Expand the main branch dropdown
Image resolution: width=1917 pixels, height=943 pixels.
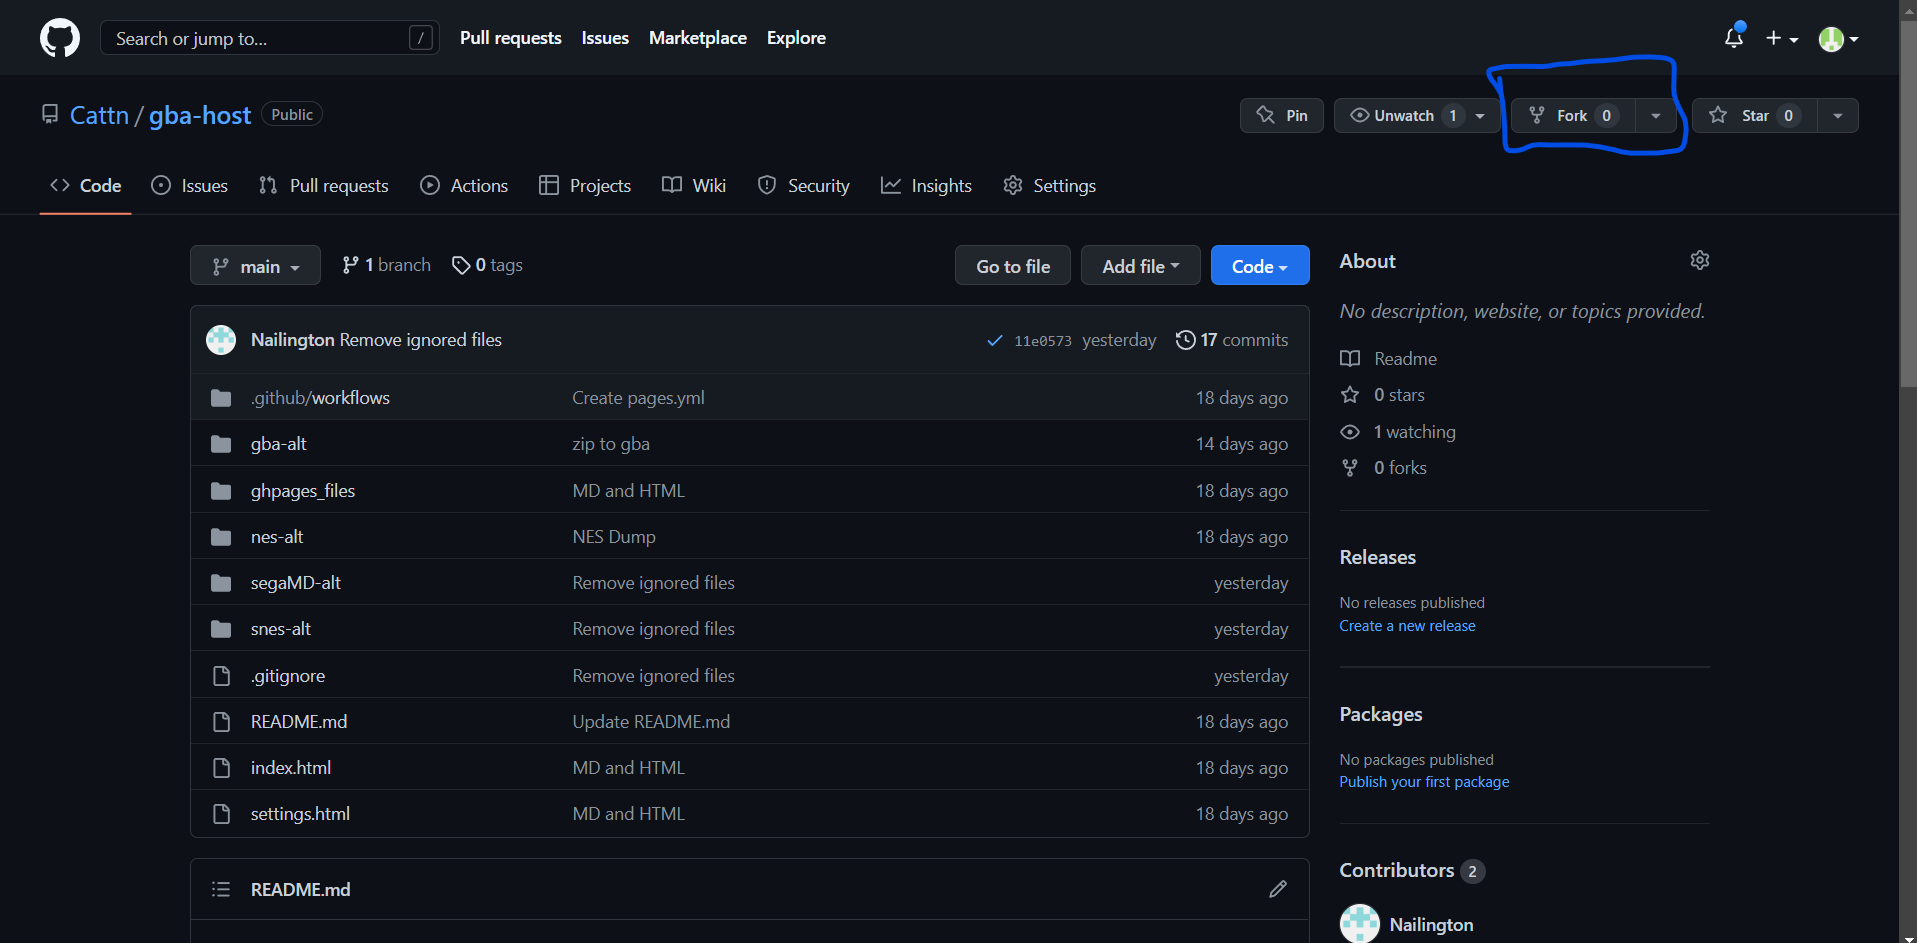[x=255, y=266]
